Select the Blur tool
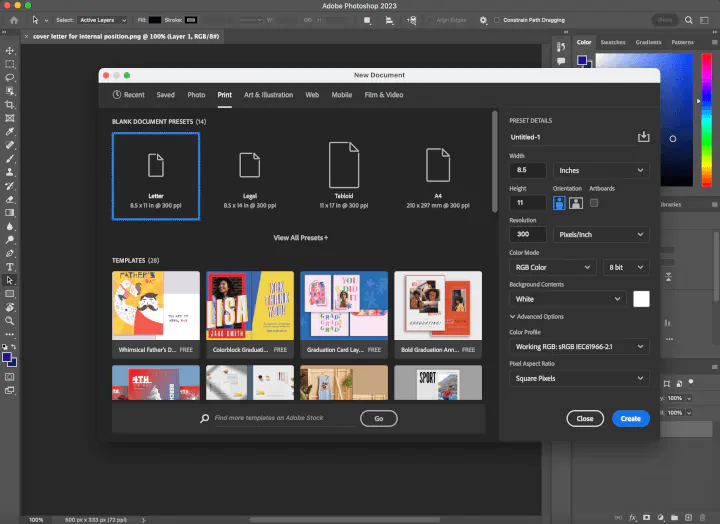 click(x=10, y=226)
